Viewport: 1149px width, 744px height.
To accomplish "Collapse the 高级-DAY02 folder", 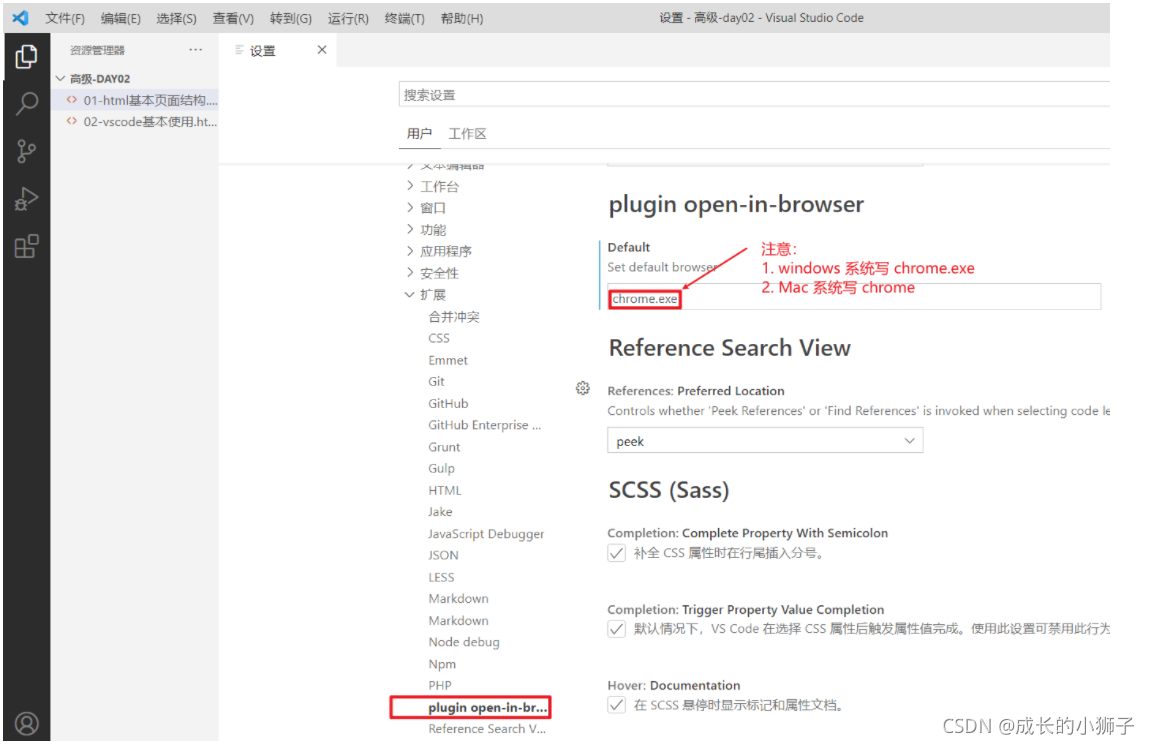I will click(x=61, y=78).
